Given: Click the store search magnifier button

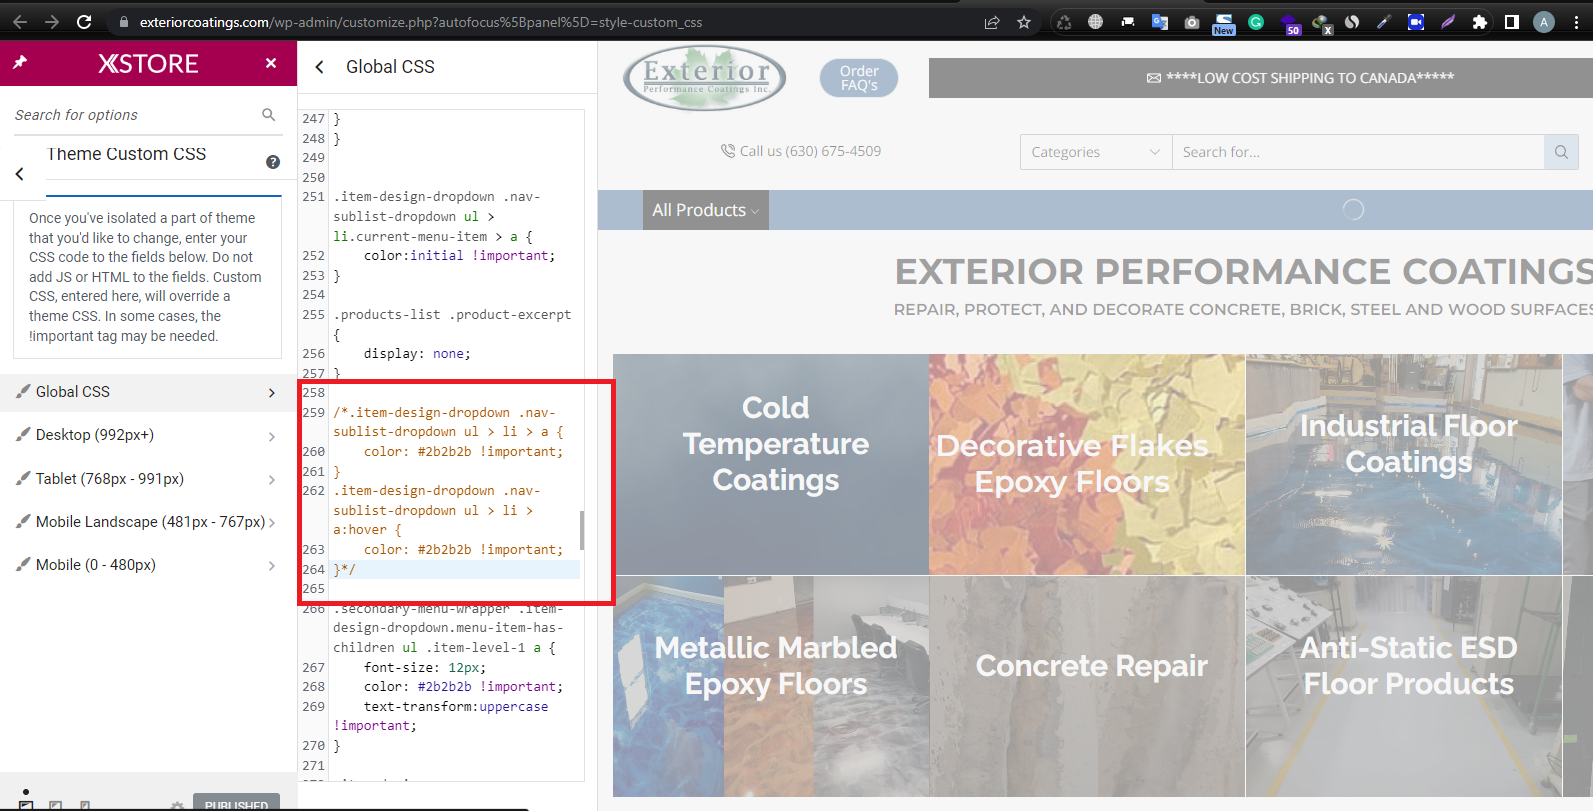Looking at the screenshot, I should (x=1561, y=152).
